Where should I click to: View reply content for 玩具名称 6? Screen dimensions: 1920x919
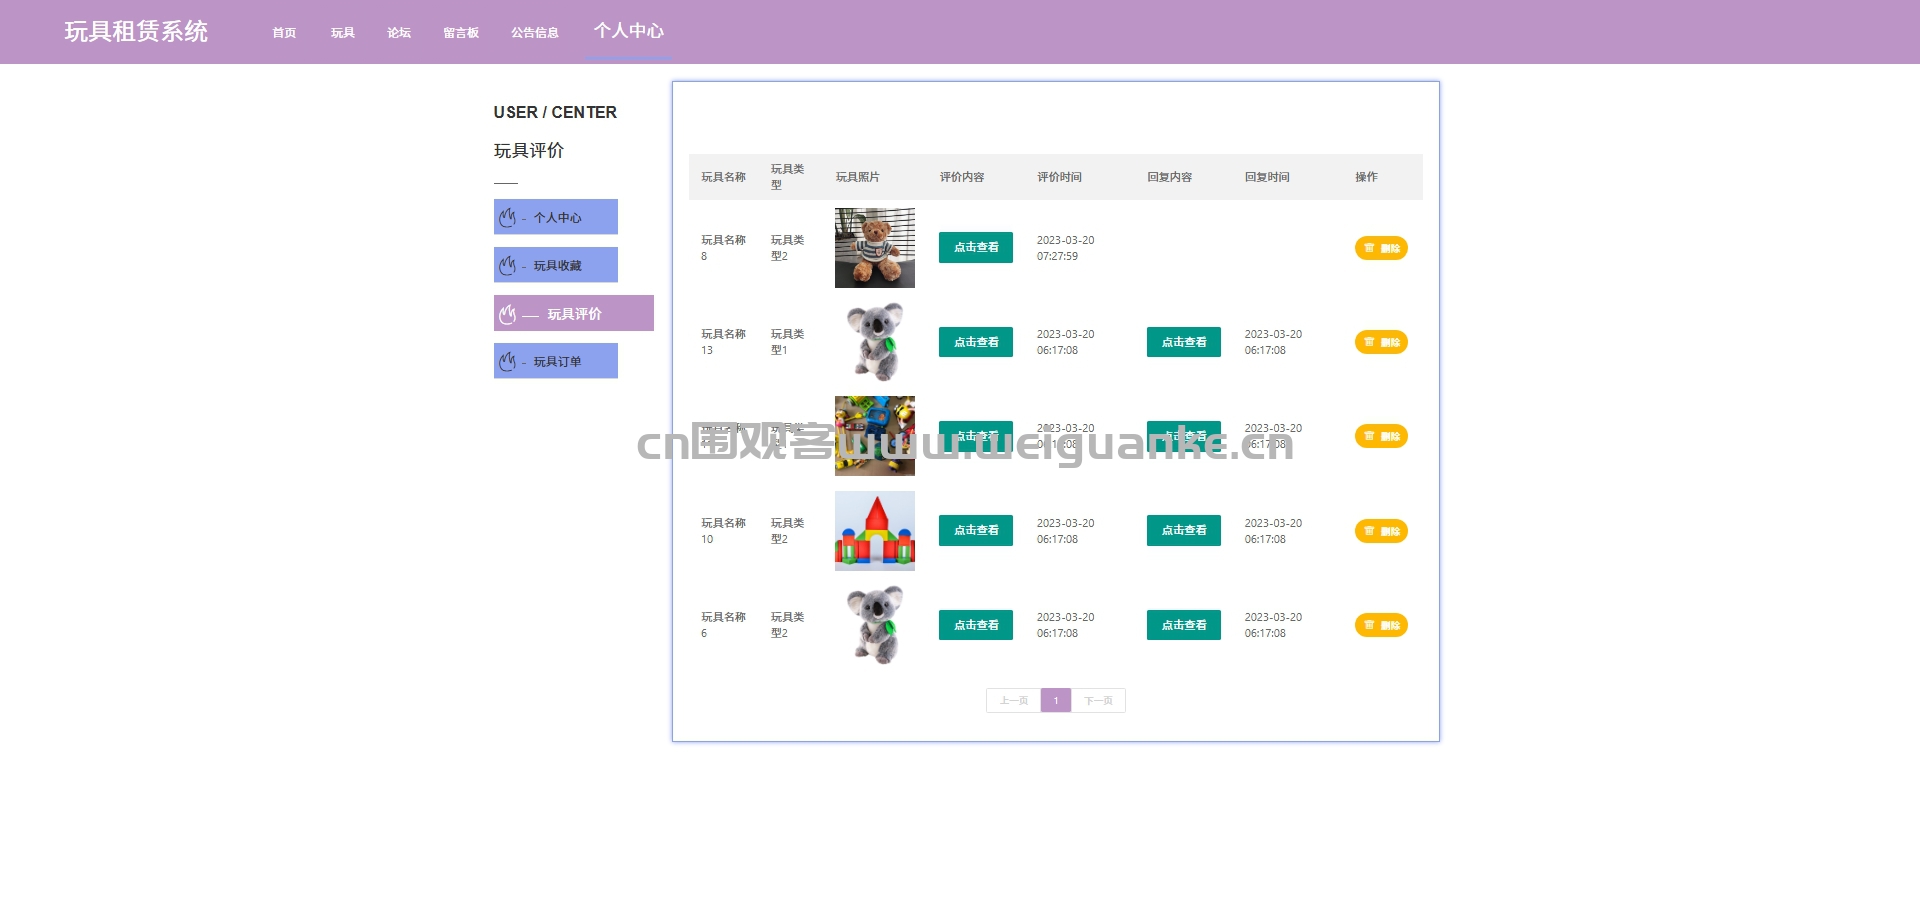click(x=1184, y=625)
